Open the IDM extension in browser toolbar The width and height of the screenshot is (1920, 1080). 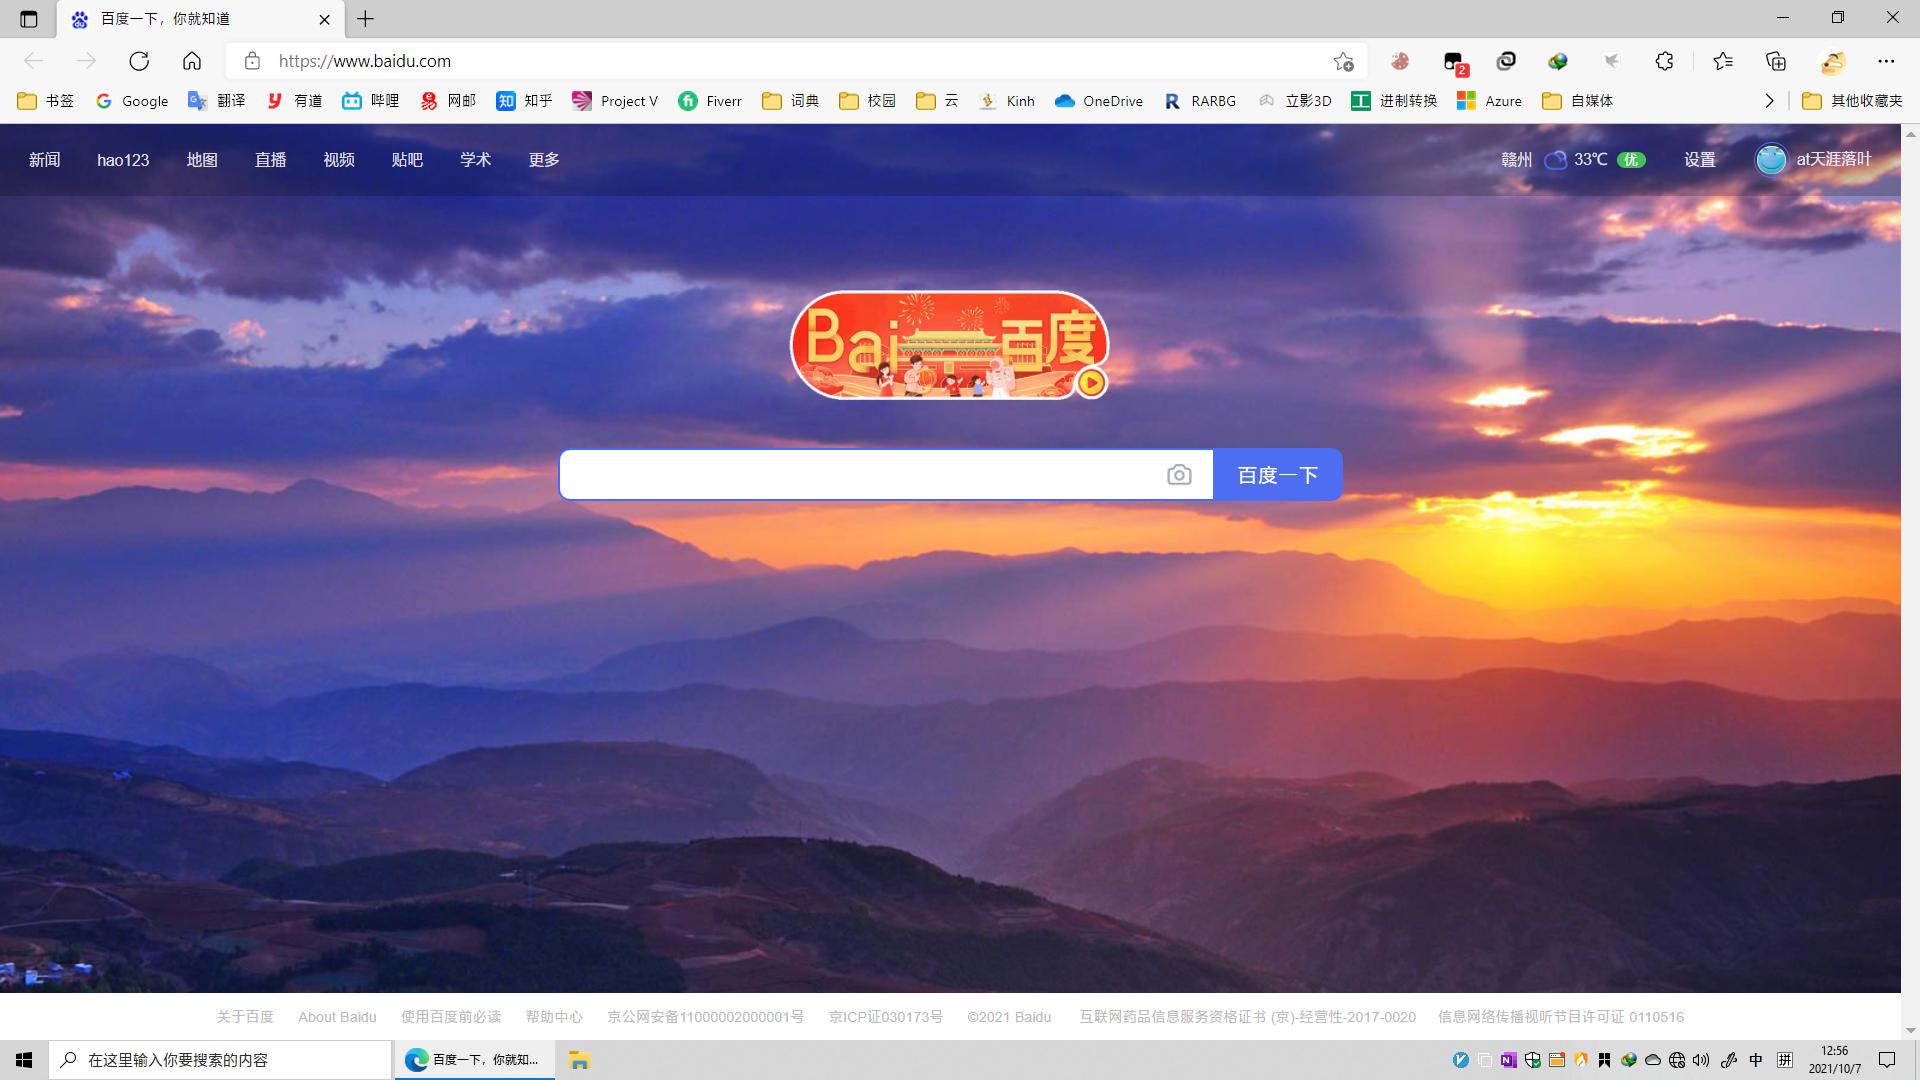click(1558, 61)
